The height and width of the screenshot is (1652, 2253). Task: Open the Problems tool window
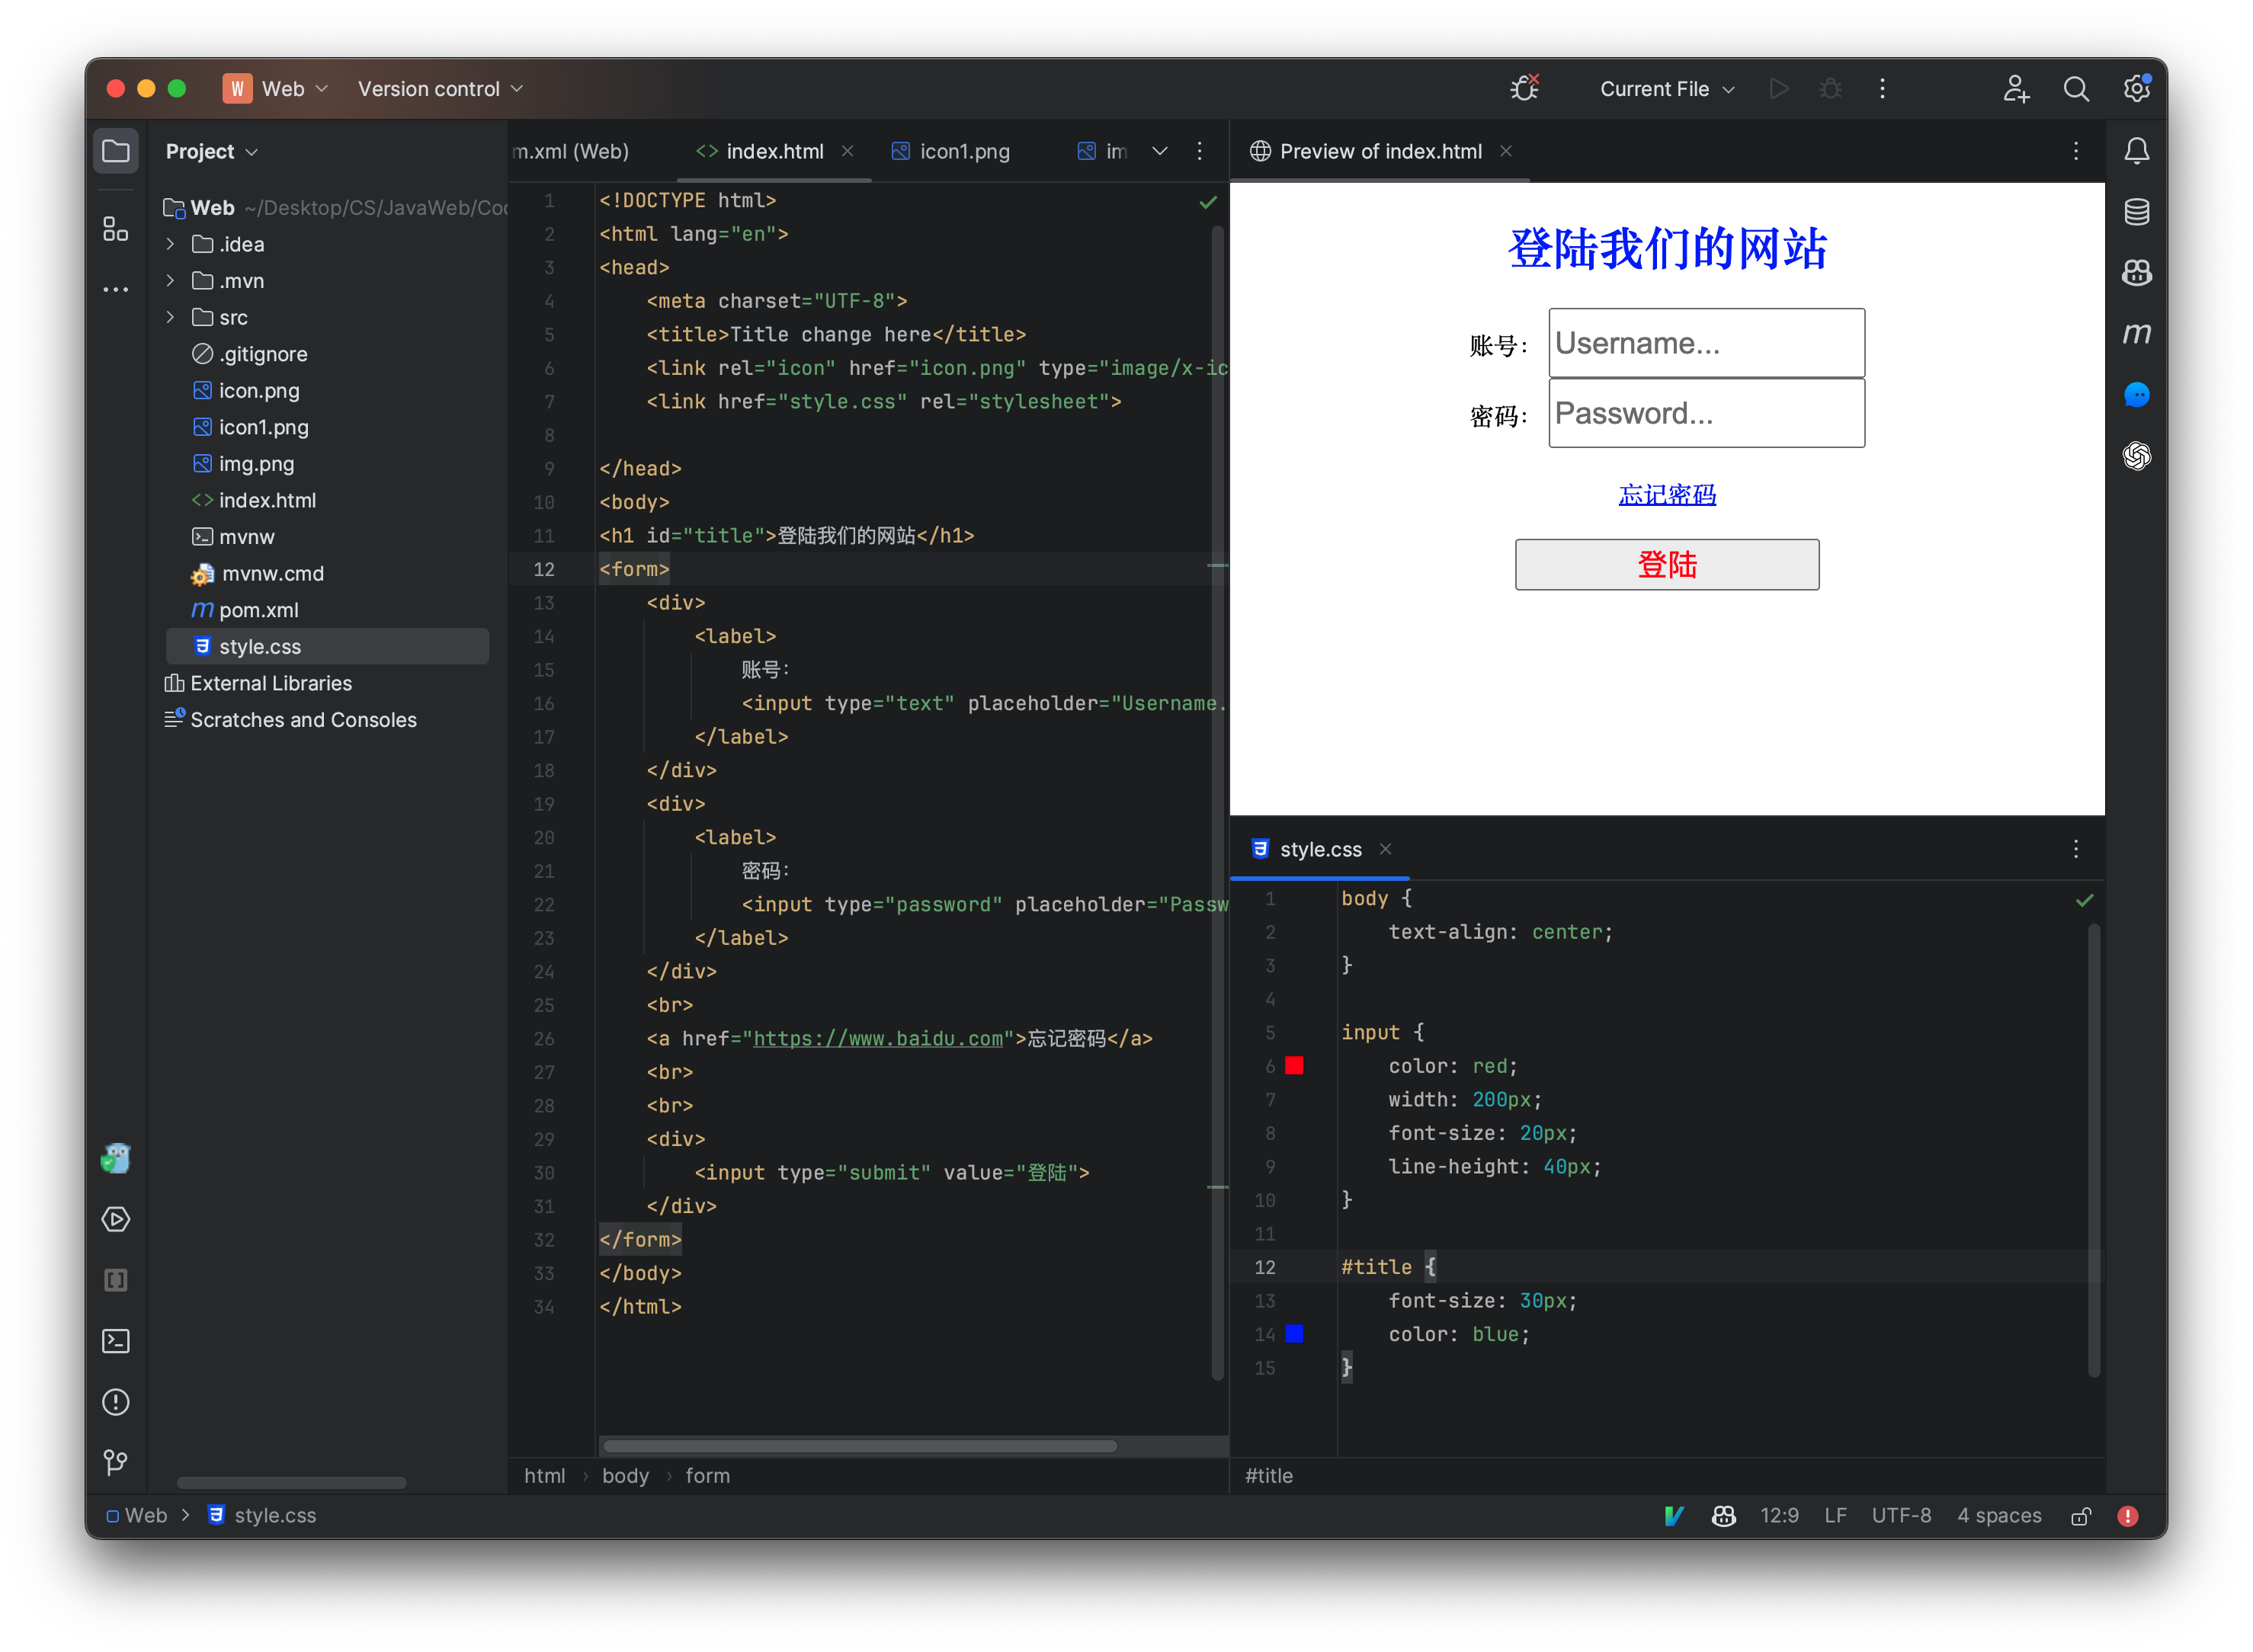(115, 1402)
